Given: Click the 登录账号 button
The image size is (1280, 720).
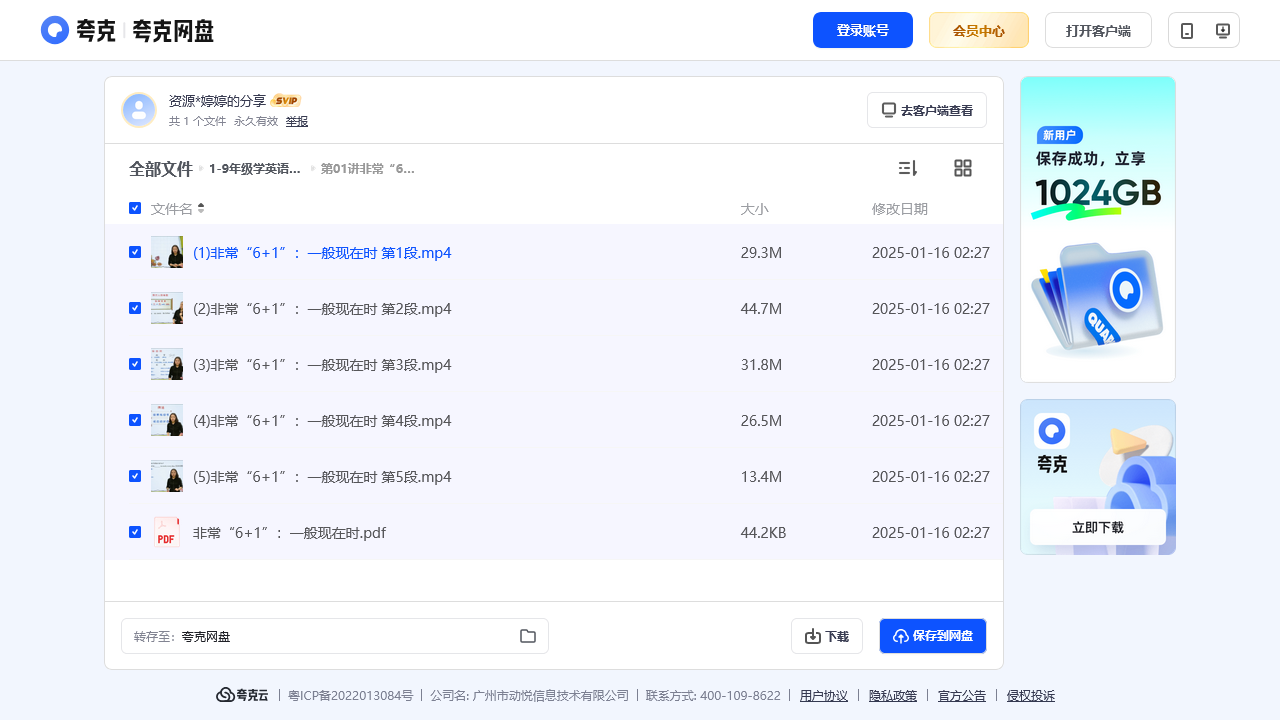Looking at the screenshot, I should pos(863,30).
